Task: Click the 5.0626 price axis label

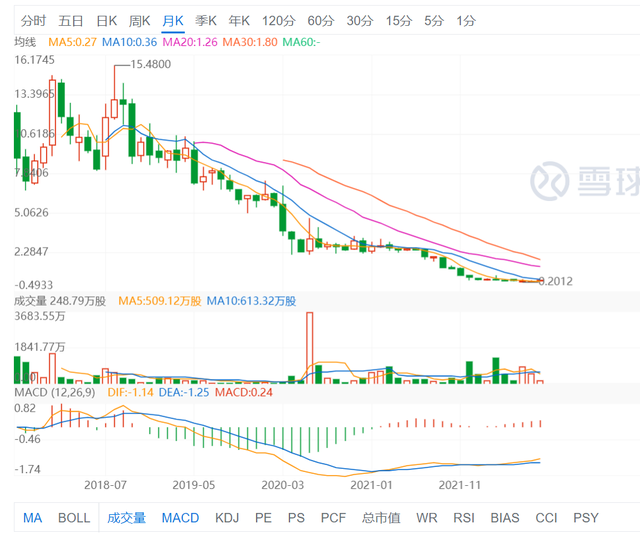Action: pyautogui.click(x=31, y=213)
